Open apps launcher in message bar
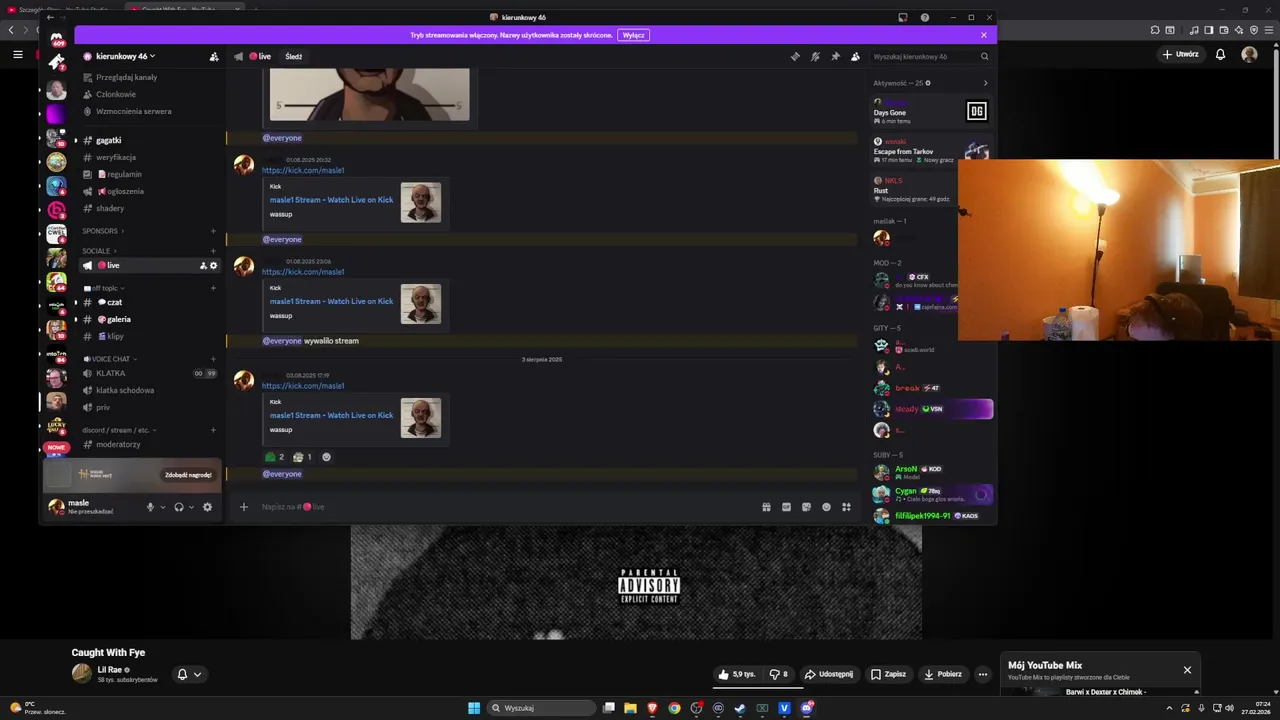Screen dimensions: 1280x720 click(x=846, y=507)
